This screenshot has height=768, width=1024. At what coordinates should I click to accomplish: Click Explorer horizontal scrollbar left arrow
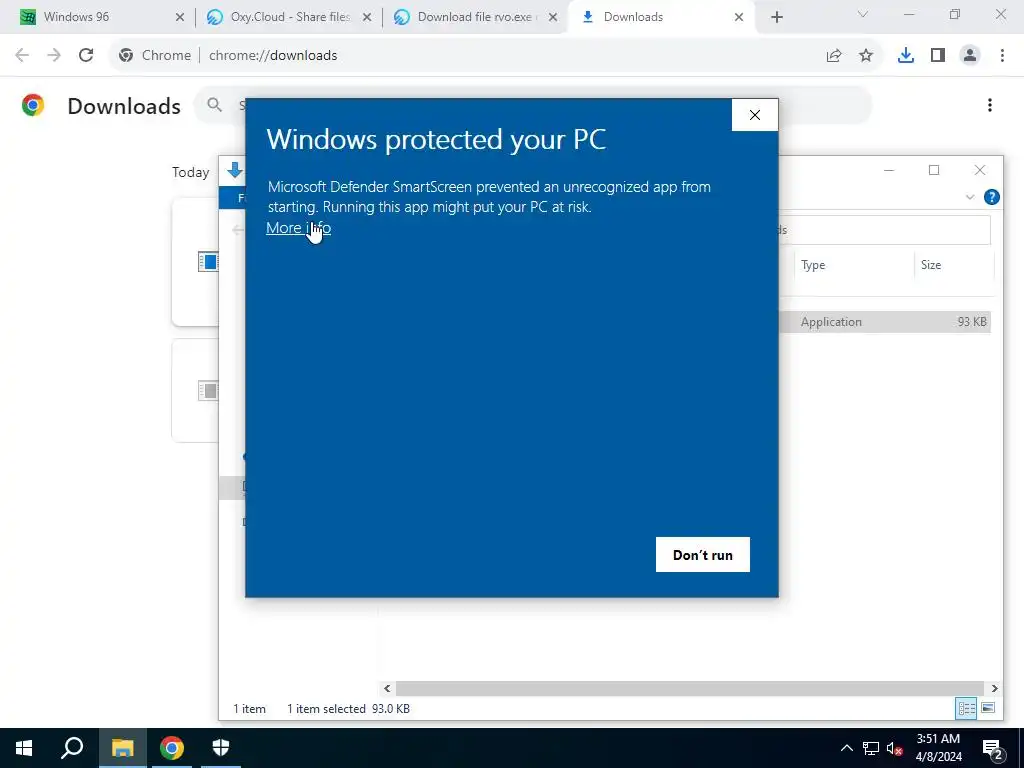coord(387,688)
